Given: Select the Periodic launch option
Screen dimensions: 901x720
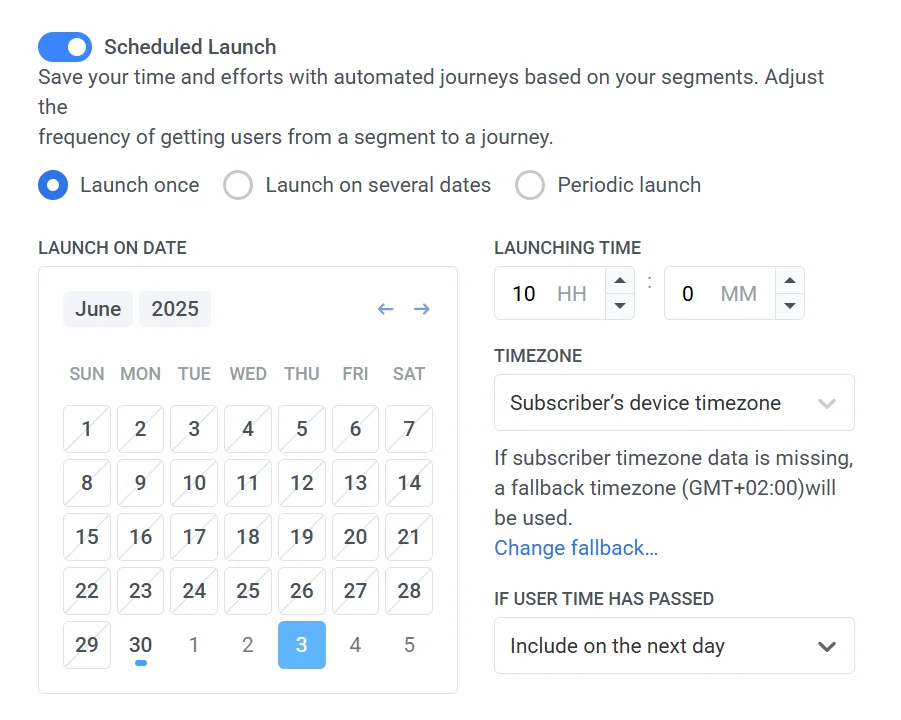Looking at the screenshot, I should click(530, 185).
